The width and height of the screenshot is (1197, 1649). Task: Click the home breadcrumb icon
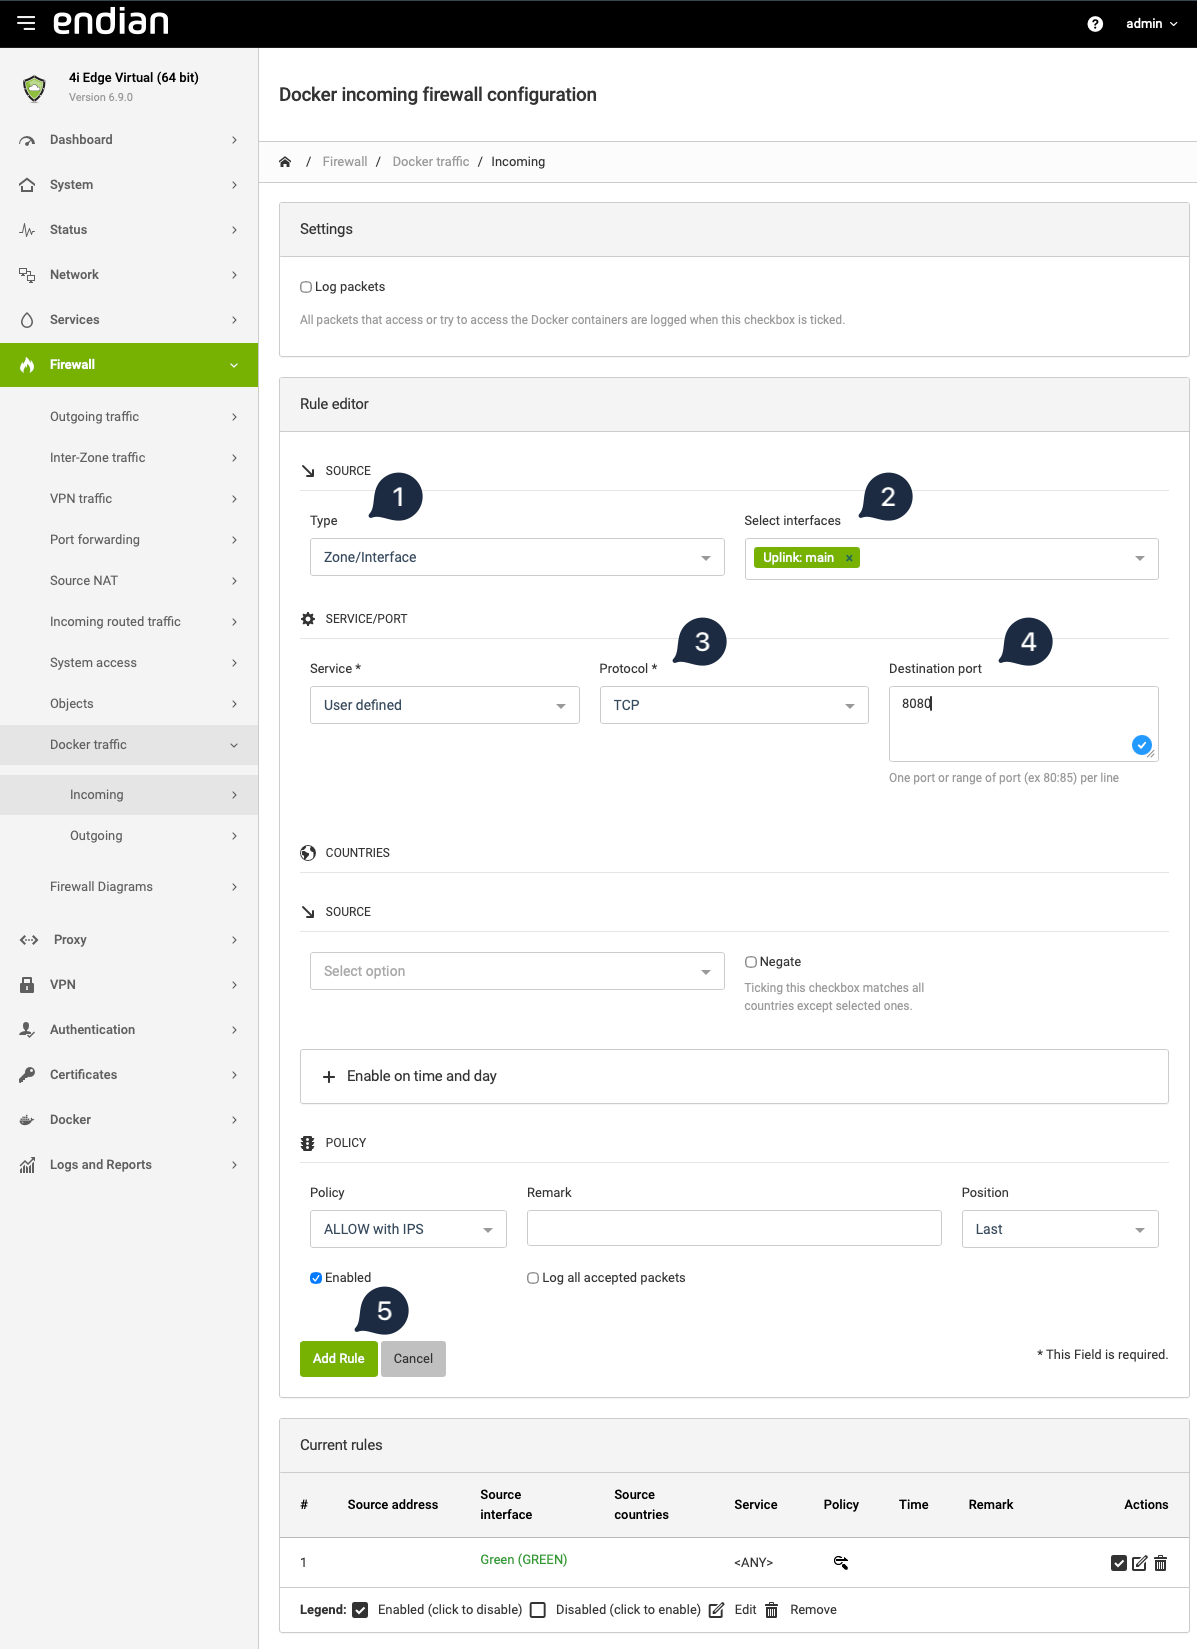pyautogui.click(x=285, y=162)
